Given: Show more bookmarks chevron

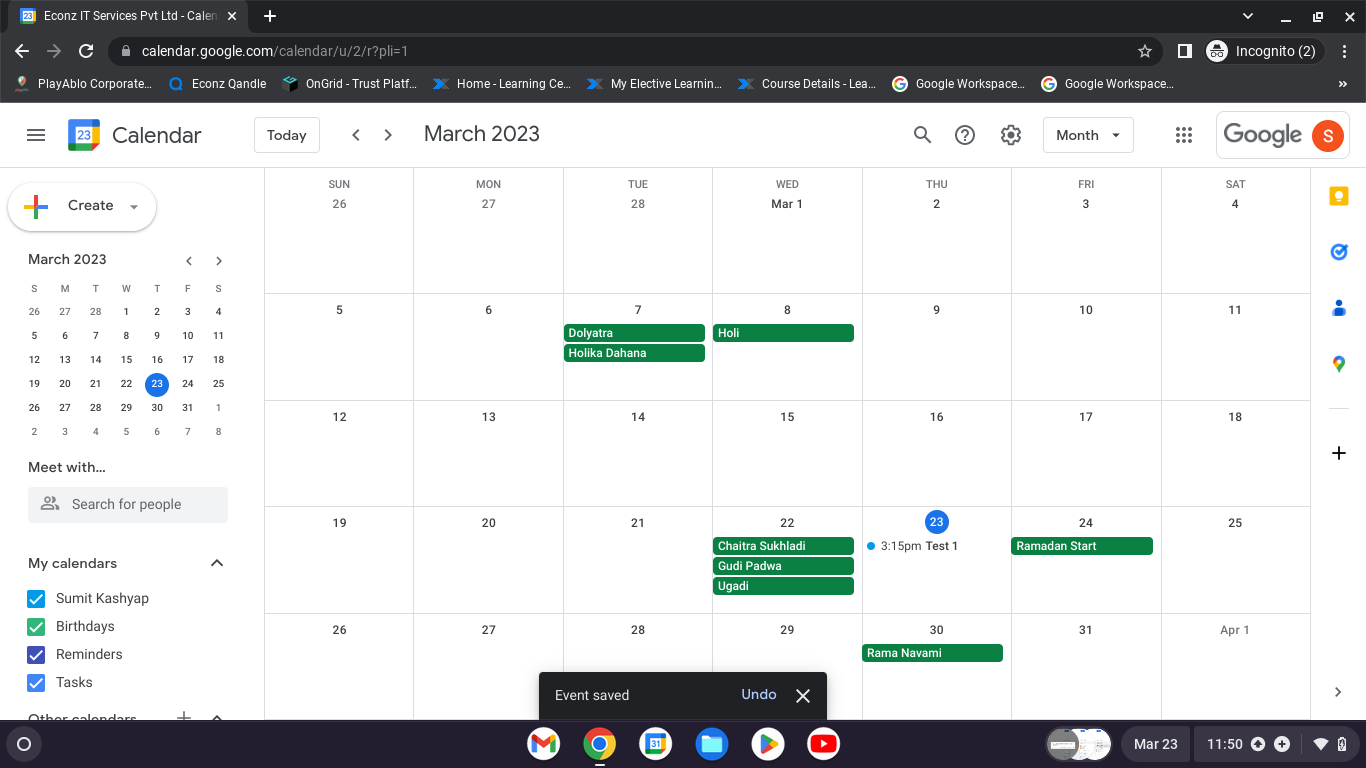Looking at the screenshot, I should point(1343,84).
